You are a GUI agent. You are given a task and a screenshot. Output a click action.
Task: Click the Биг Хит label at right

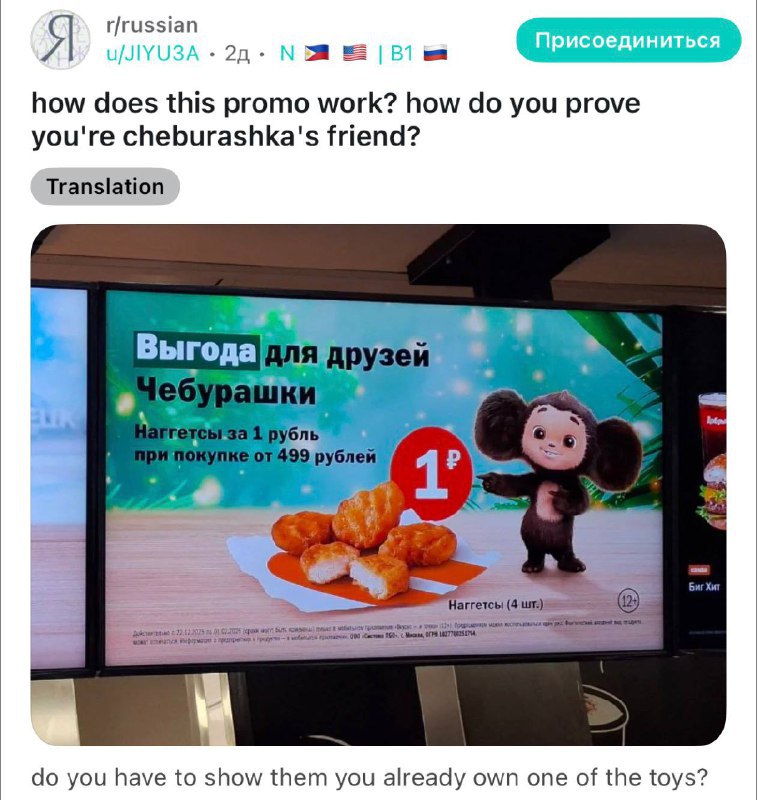pyautogui.click(x=704, y=587)
